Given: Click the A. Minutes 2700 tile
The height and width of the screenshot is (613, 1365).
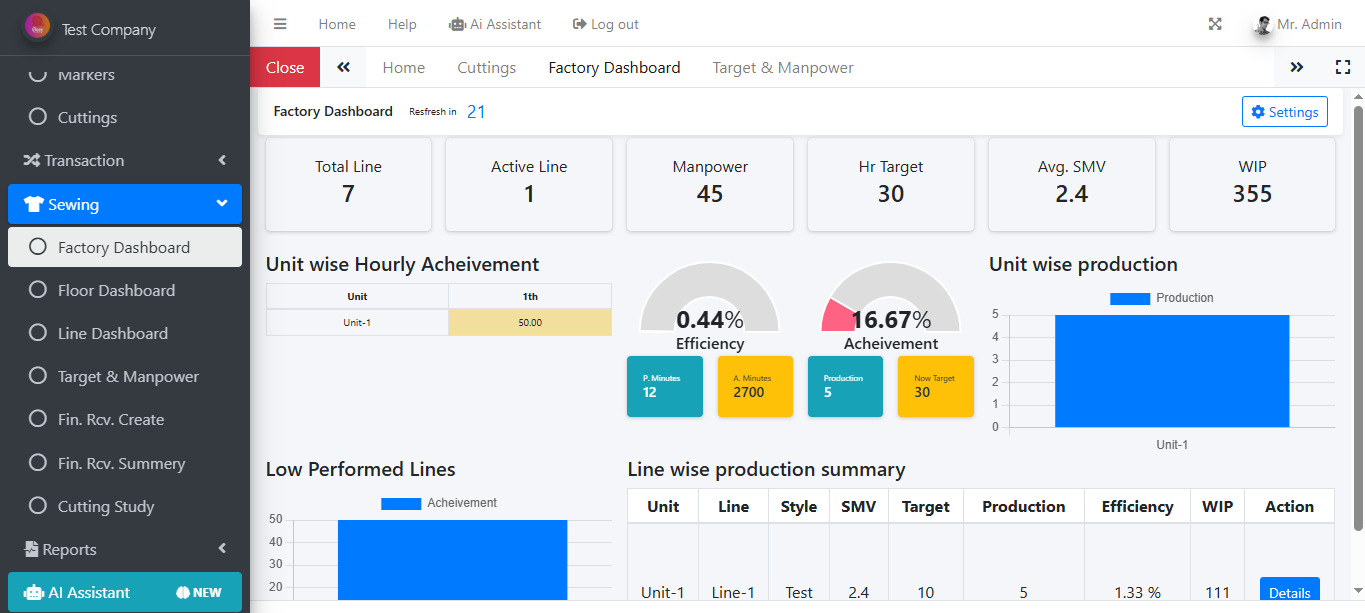Looking at the screenshot, I should tap(755, 386).
